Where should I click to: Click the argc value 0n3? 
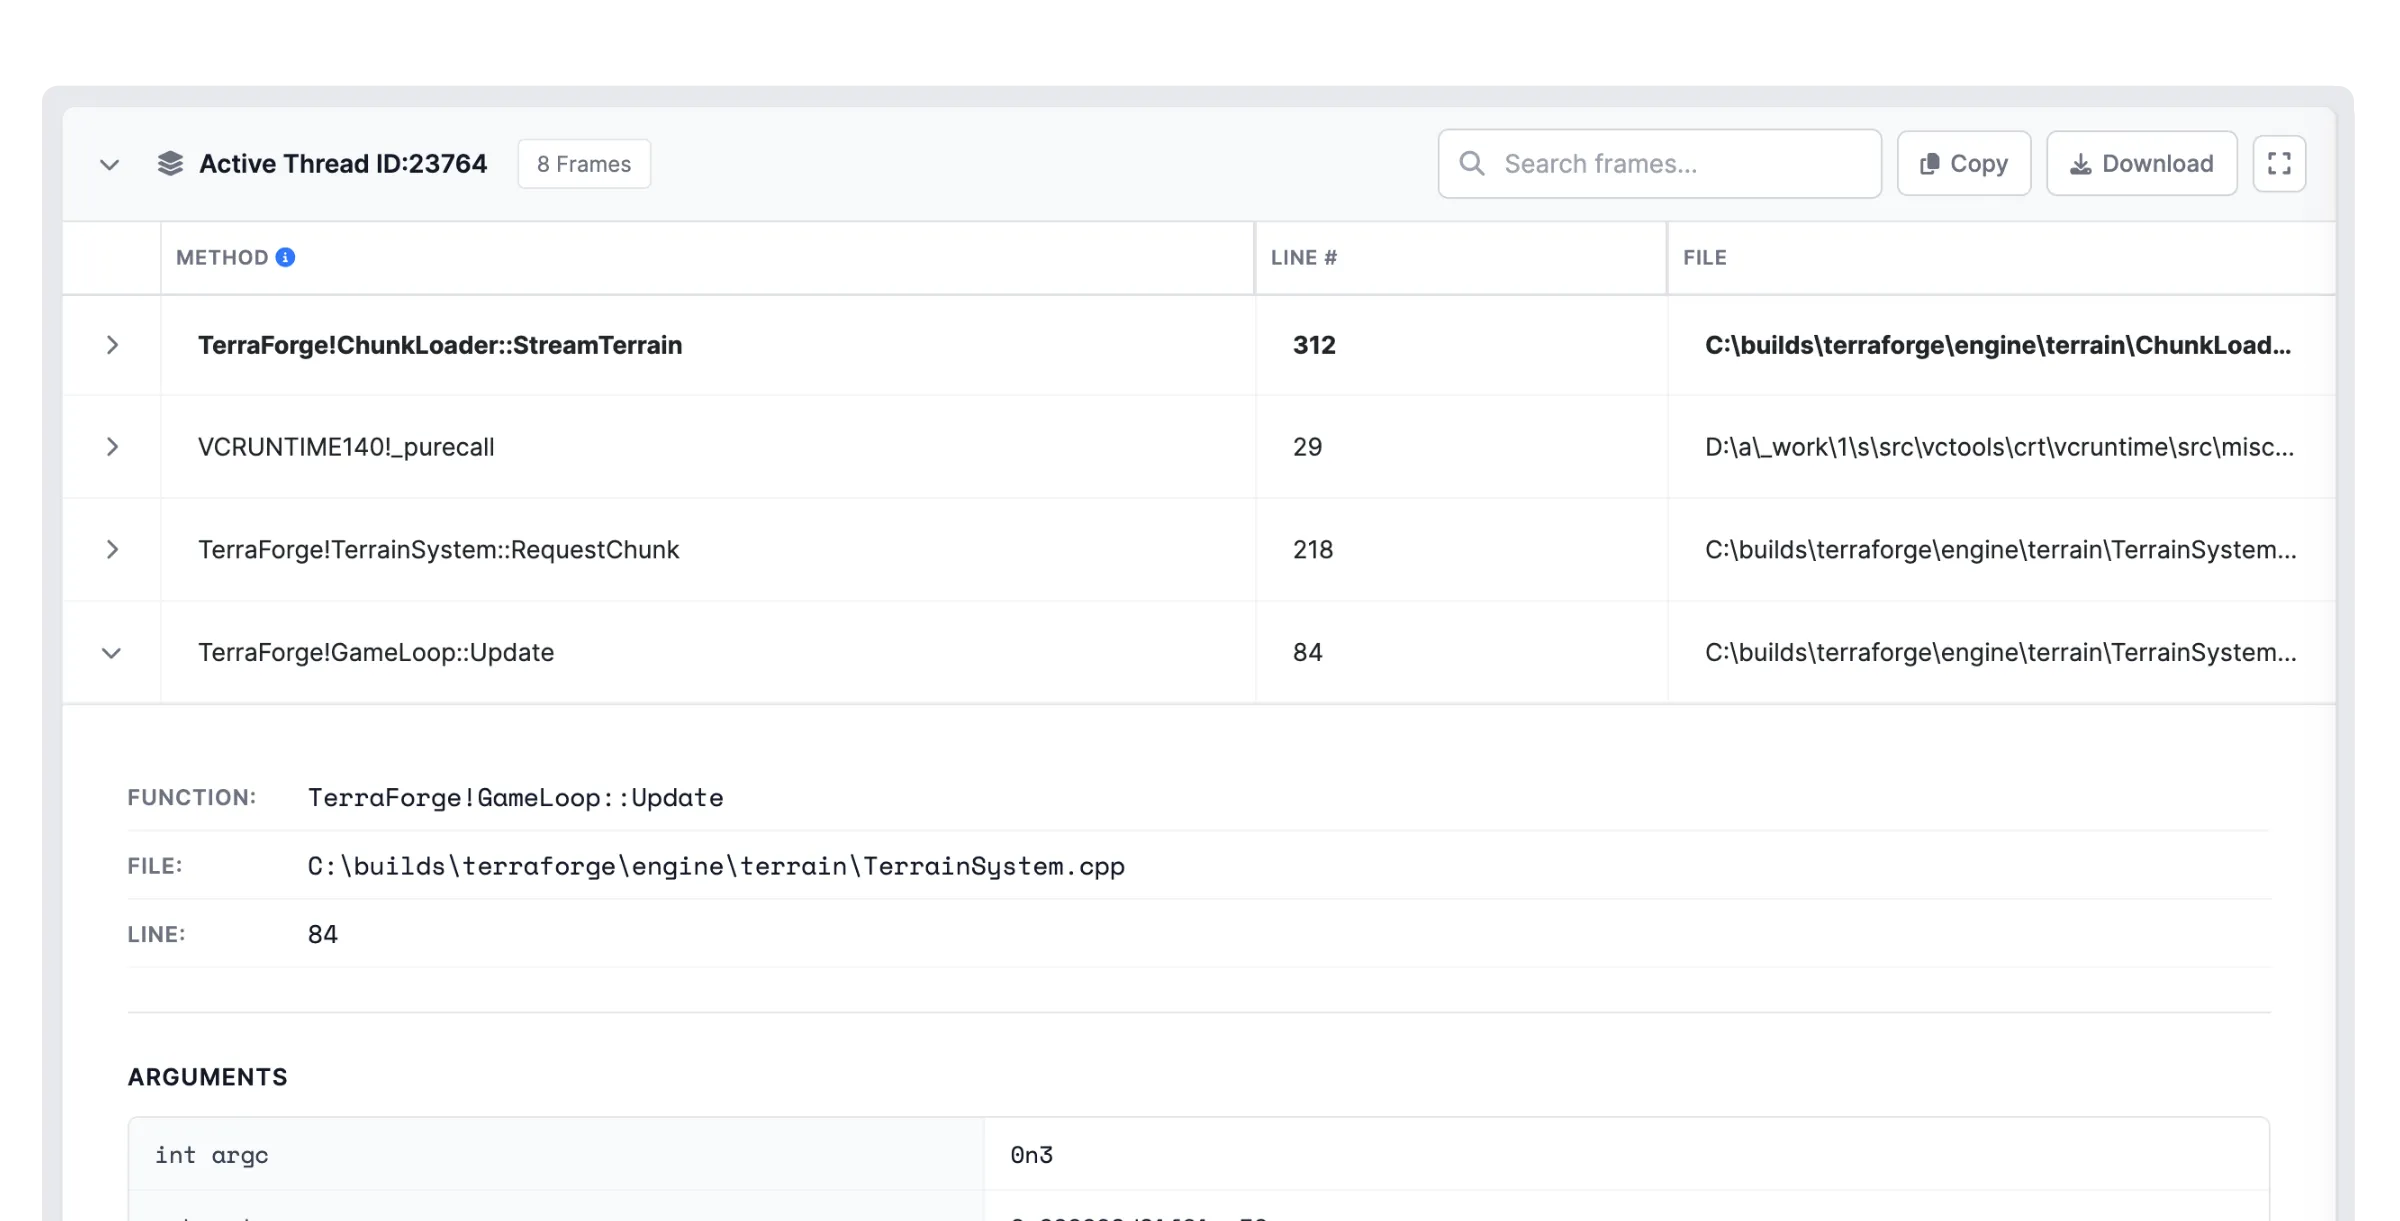[1031, 1155]
